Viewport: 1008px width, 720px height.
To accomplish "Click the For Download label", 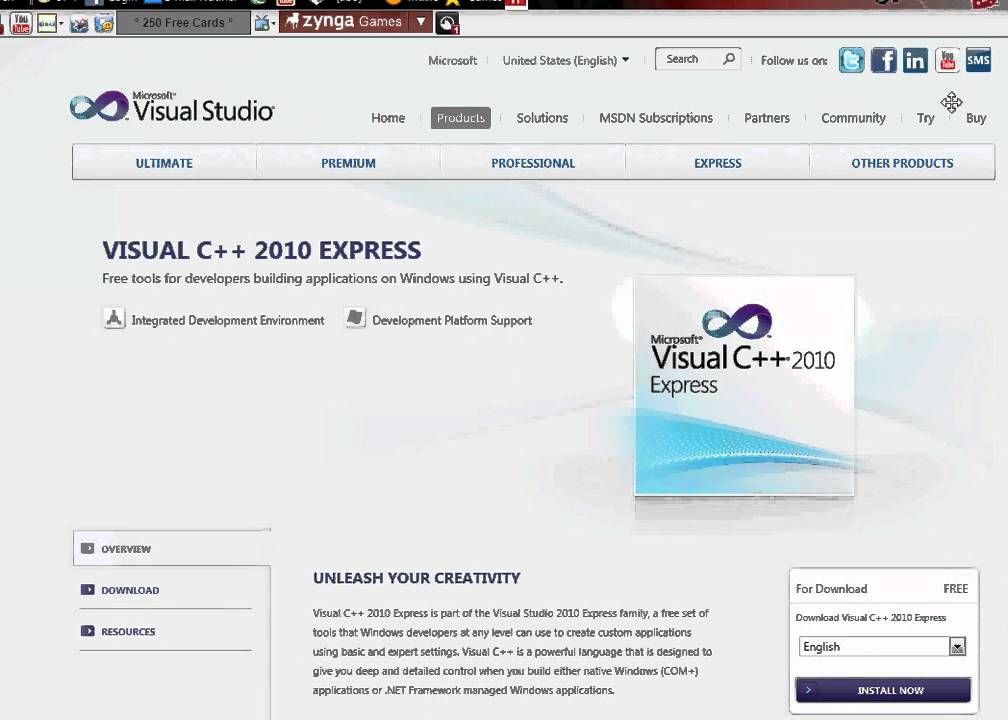I will [x=831, y=588].
